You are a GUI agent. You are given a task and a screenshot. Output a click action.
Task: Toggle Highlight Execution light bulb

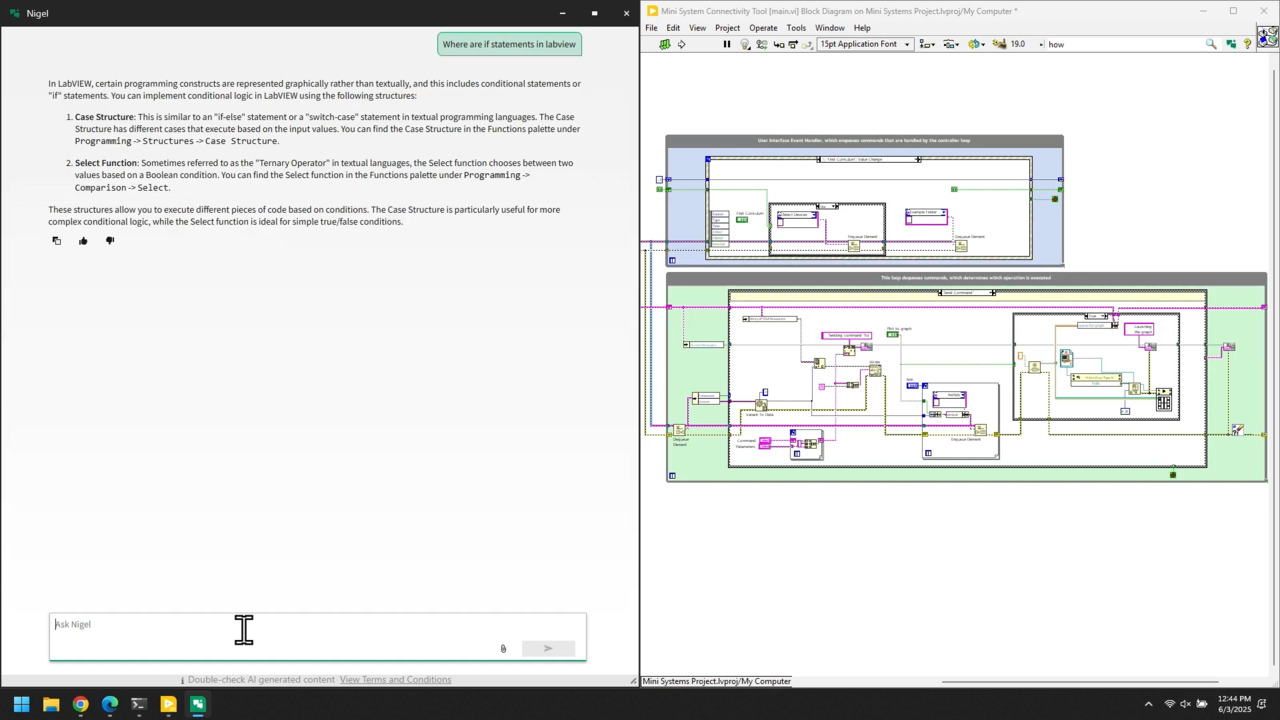(745, 44)
